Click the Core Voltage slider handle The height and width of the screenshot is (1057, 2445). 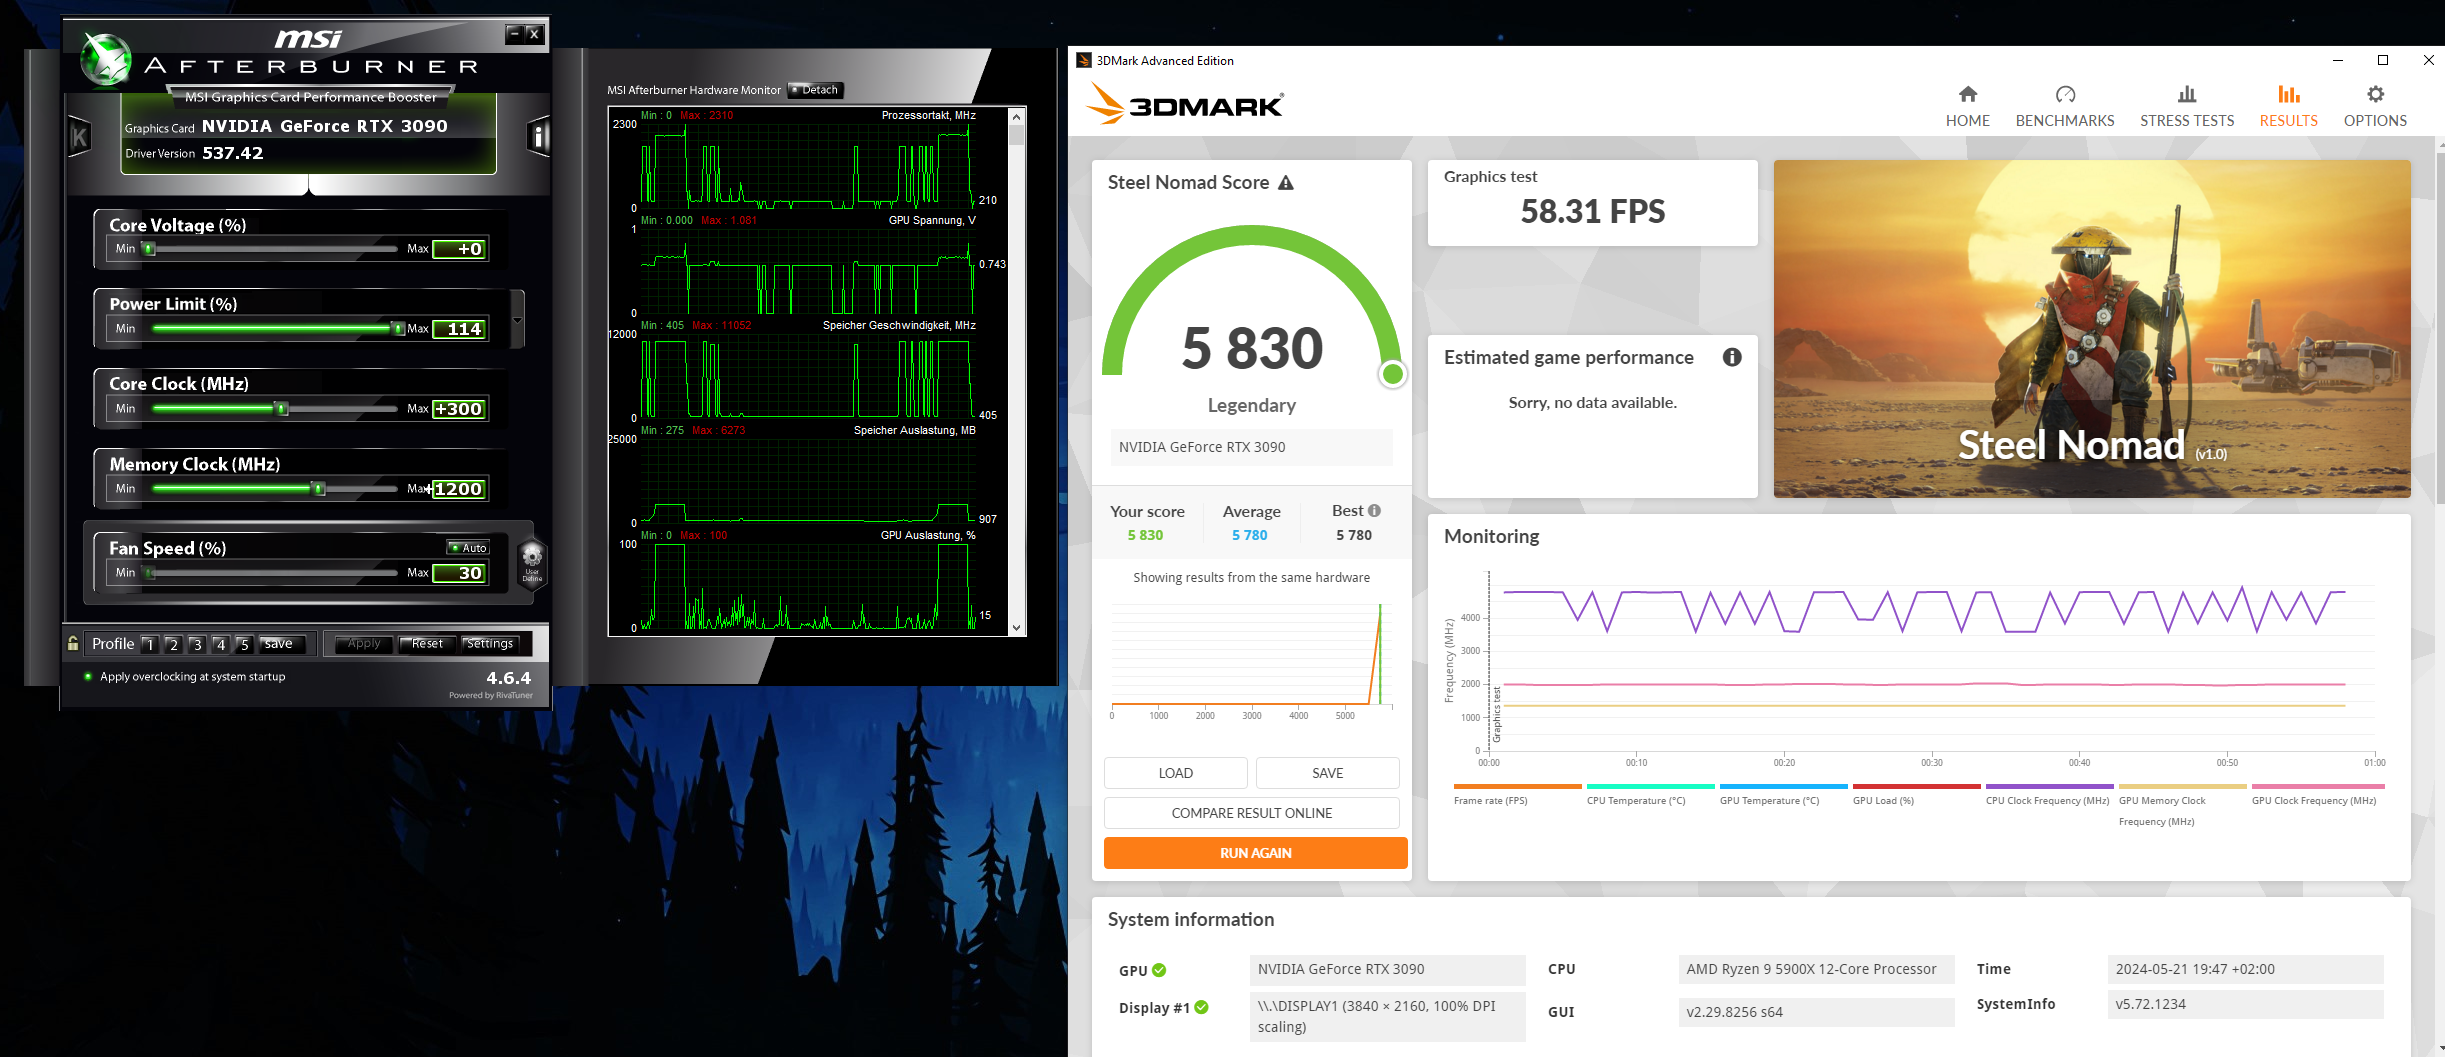pyautogui.click(x=149, y=249)
